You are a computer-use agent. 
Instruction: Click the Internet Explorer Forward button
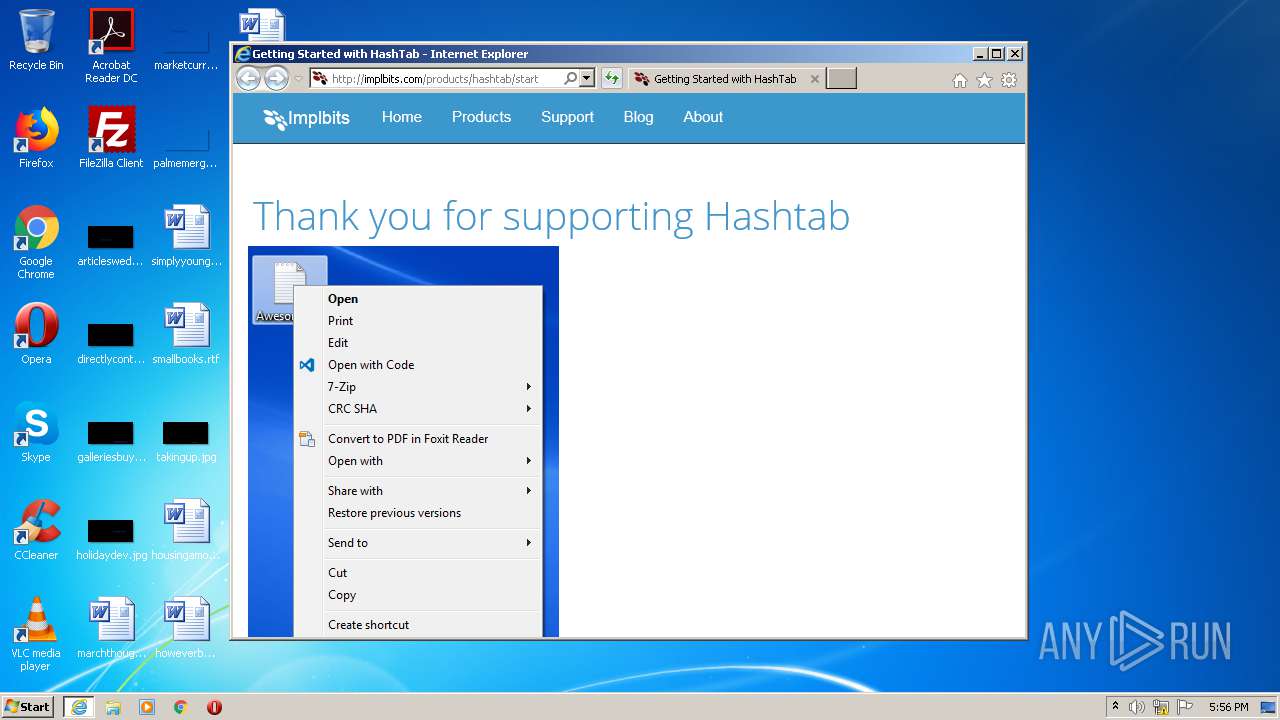[276, 79]
